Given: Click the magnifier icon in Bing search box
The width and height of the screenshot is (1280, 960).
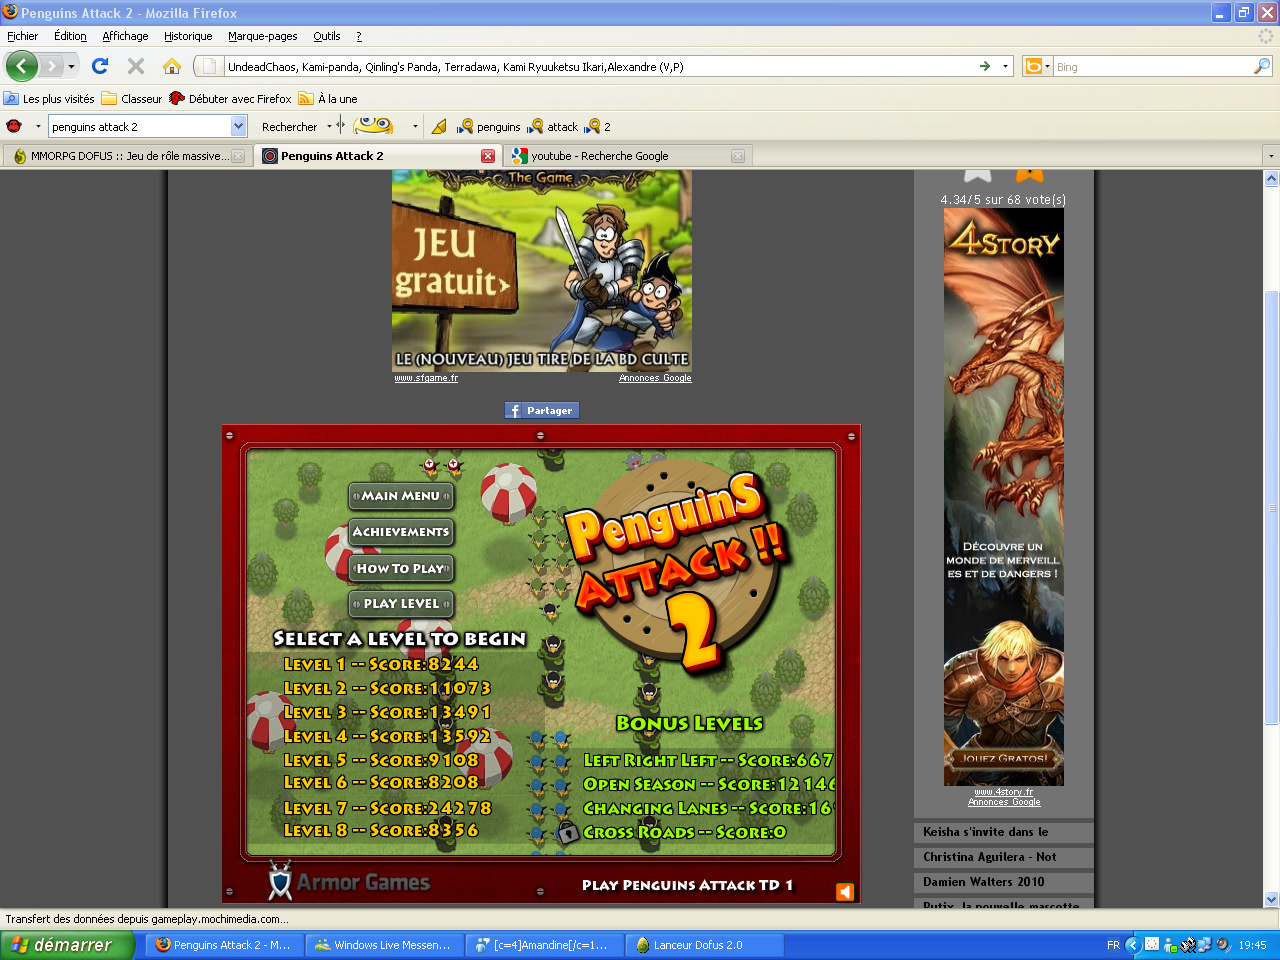Looking at the screenshot, I should pyautogui.click(x=1262, y=66).
